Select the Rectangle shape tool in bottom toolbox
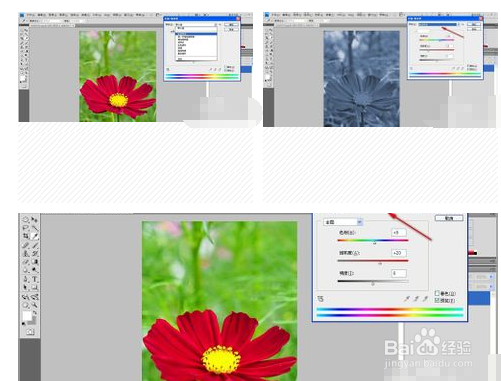501x381 pixels. [35, 287]
